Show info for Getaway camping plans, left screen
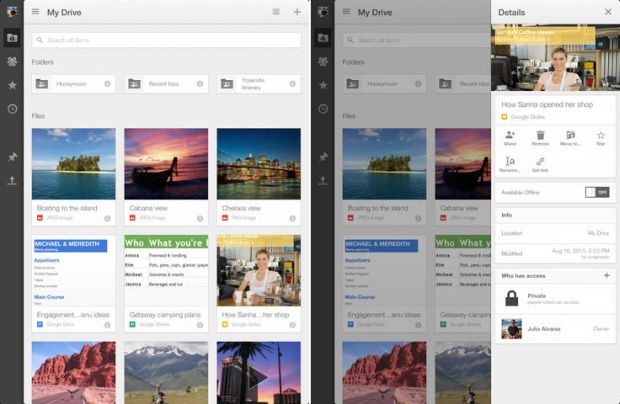This screenshot has width=620, height=404. pyautogui.click(x=200, y=325)
